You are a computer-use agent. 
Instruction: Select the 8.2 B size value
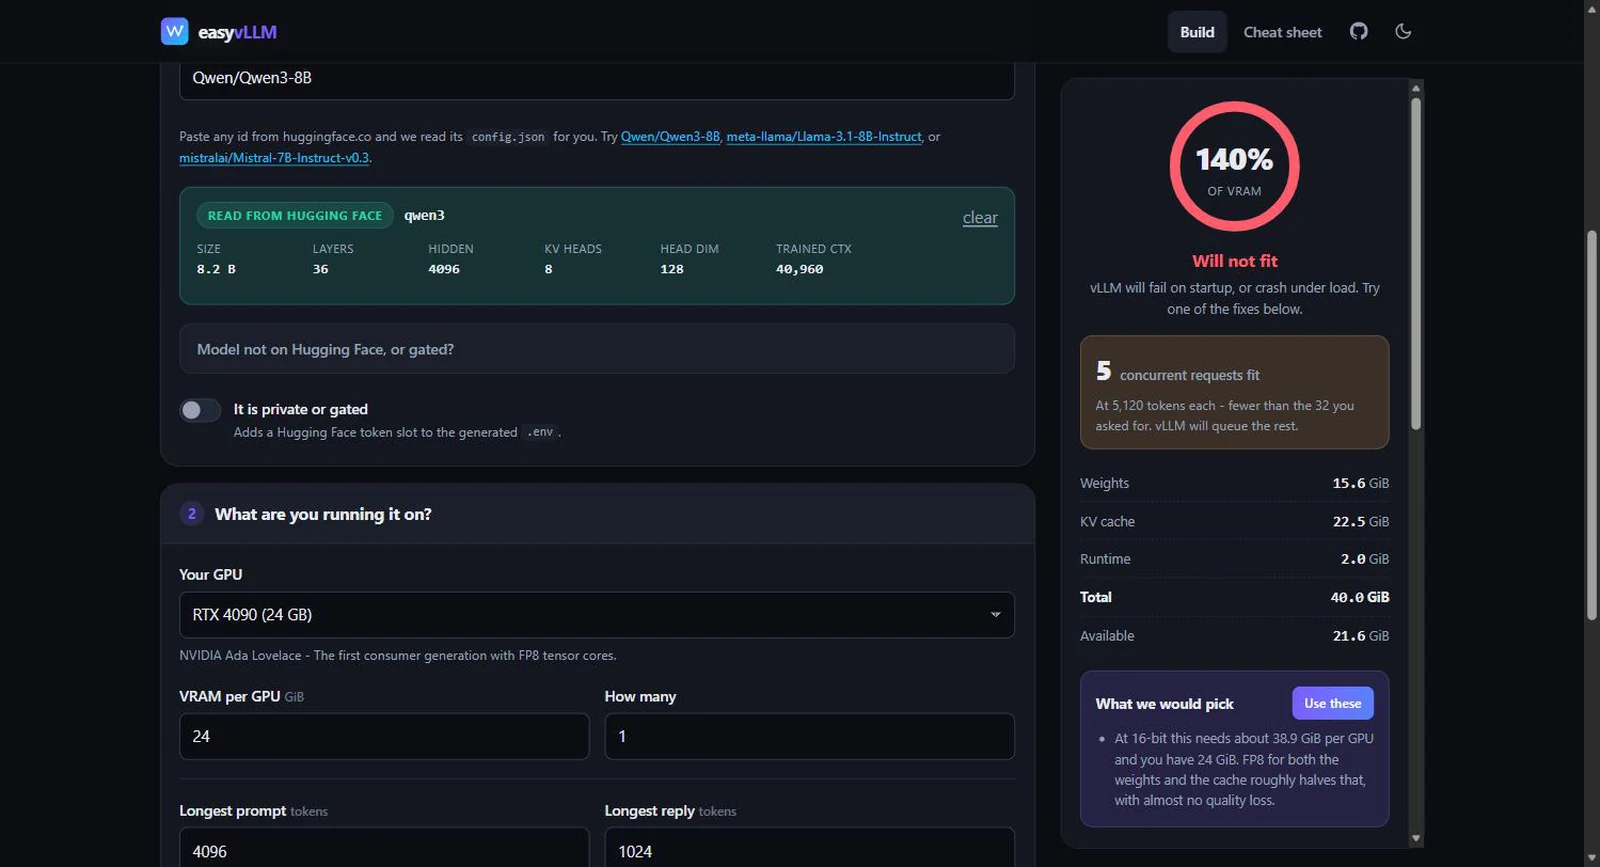coord(216,269)
